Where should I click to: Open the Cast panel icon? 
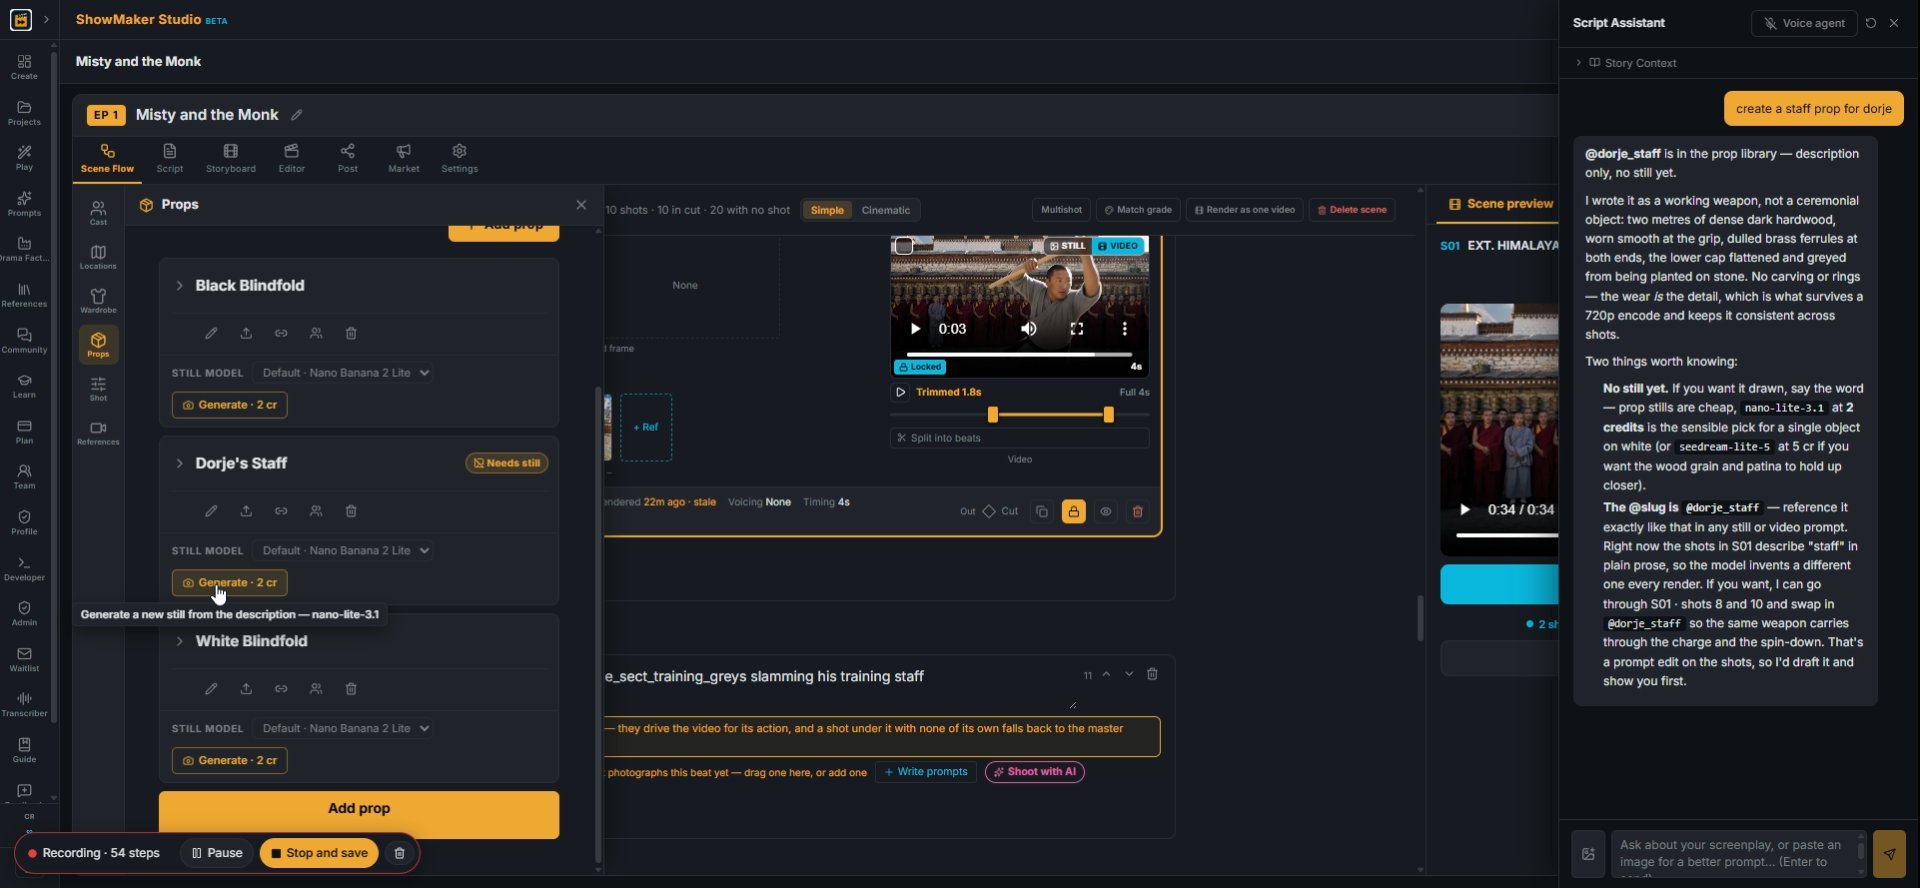pos(98,212)
